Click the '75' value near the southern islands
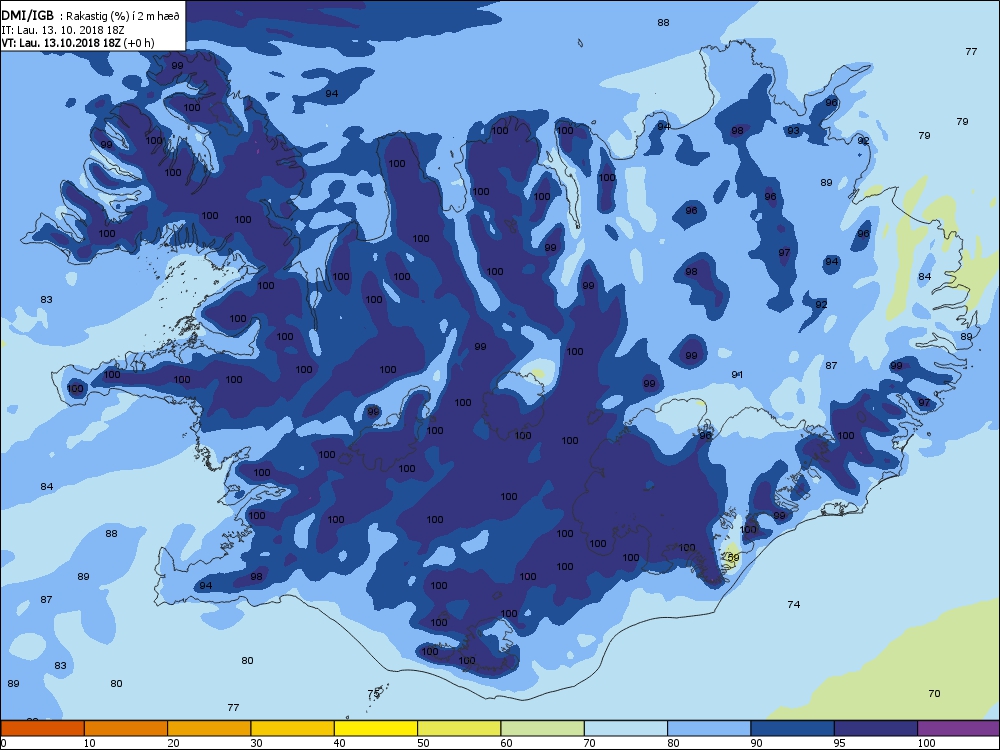Screen dimensions: 1000x750 373,693
